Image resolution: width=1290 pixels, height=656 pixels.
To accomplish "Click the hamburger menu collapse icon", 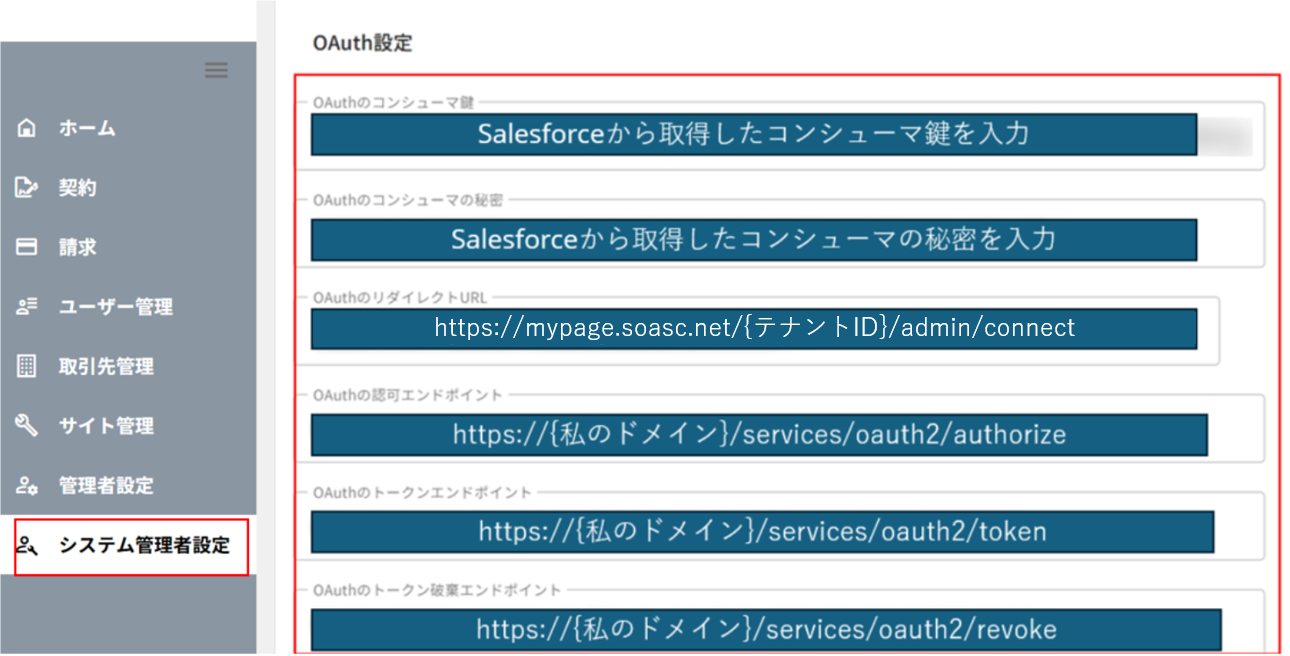I will coord(216,70).
